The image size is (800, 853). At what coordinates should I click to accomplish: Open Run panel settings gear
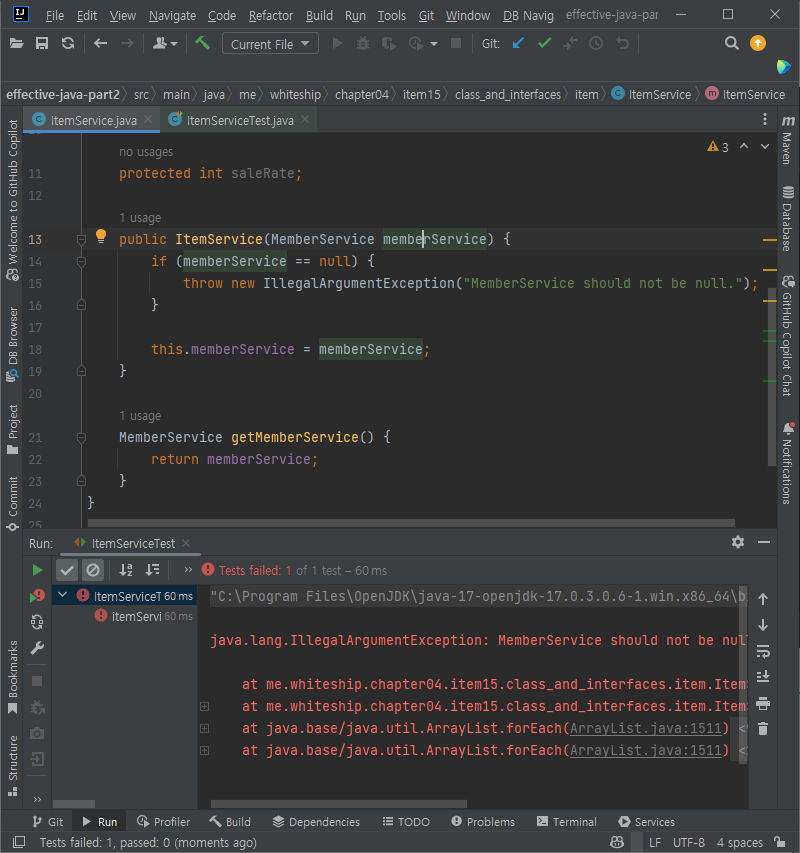[737, 542]
